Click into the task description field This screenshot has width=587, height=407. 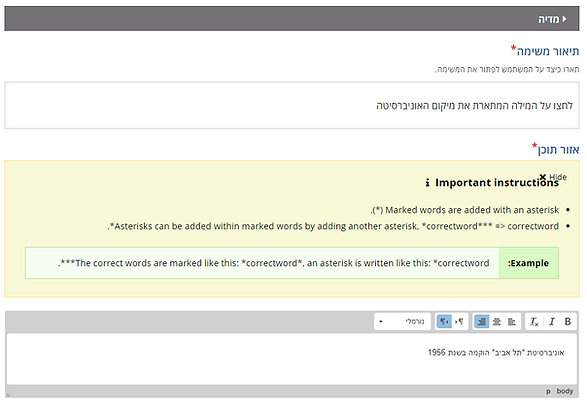(292, 106)
